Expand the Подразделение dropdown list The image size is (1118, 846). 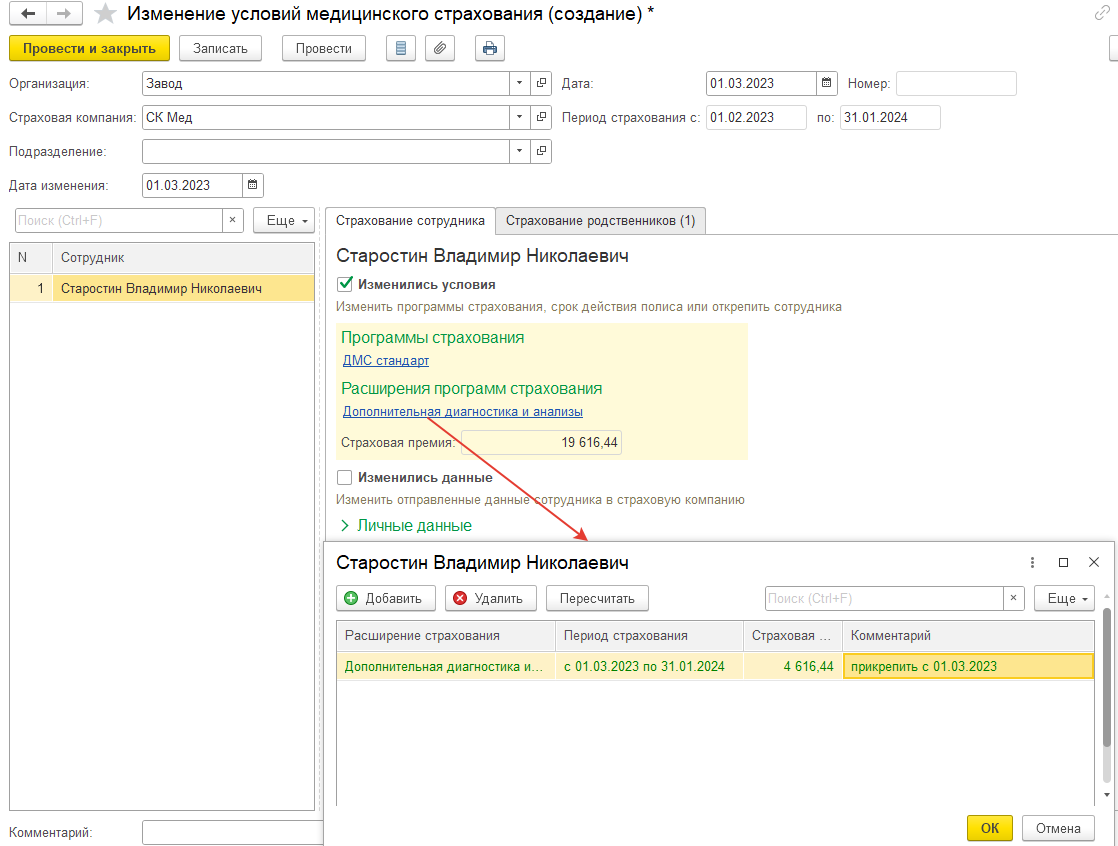(520, 151)
